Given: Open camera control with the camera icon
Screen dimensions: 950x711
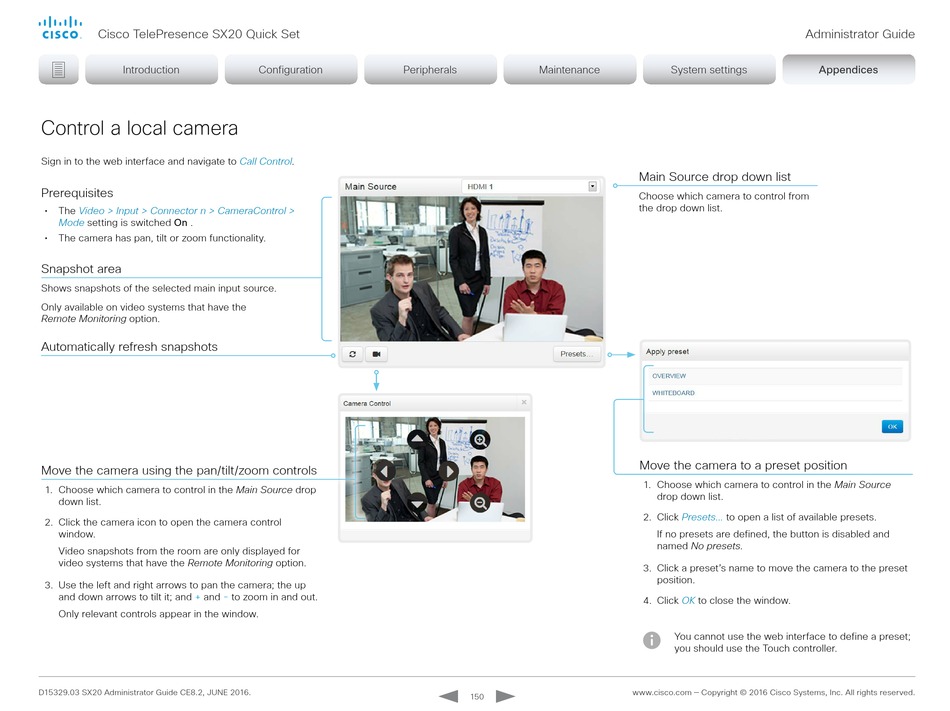Looking at the screenshot, I should tap(376, 354).
